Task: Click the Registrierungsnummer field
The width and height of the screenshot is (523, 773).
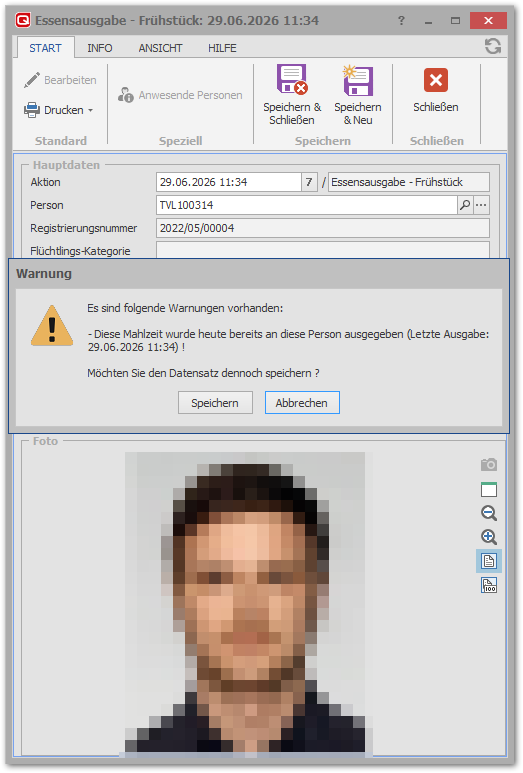Action: (x=323, y=228)
